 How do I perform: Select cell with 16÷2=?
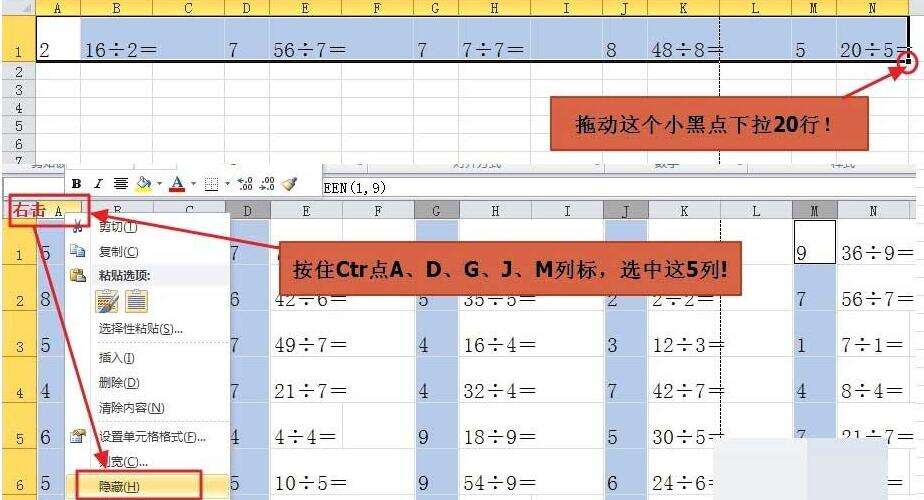[x=116, y=39]
